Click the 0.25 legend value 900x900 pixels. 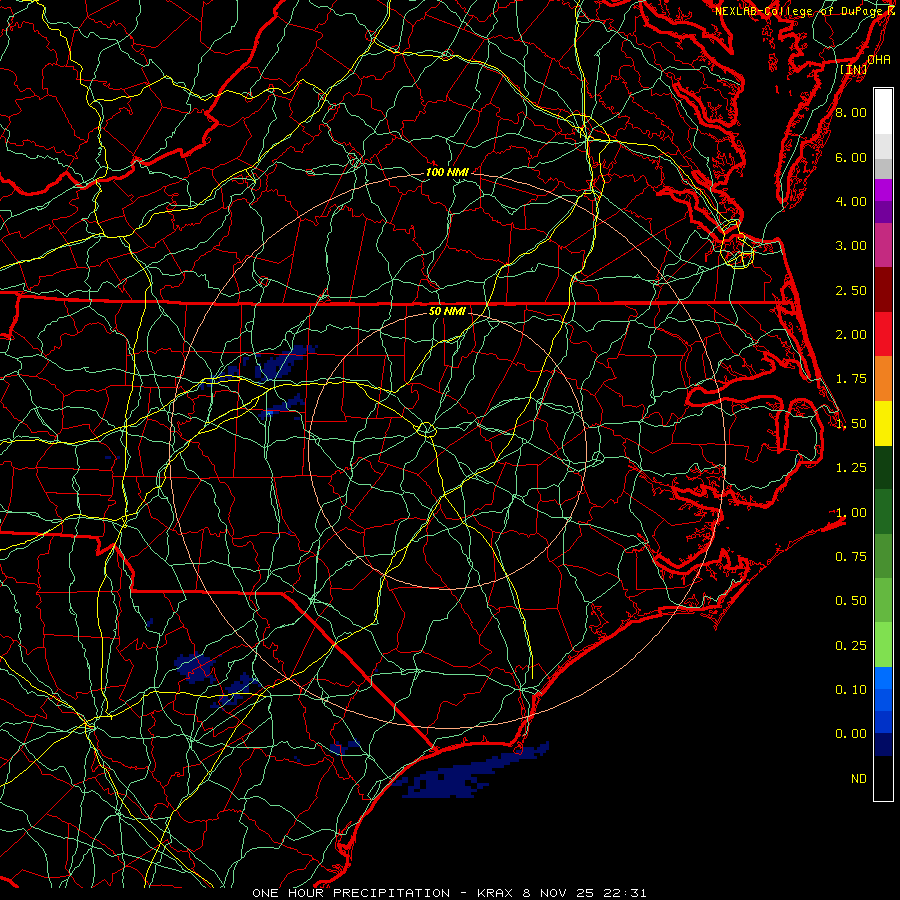[851, 646]
